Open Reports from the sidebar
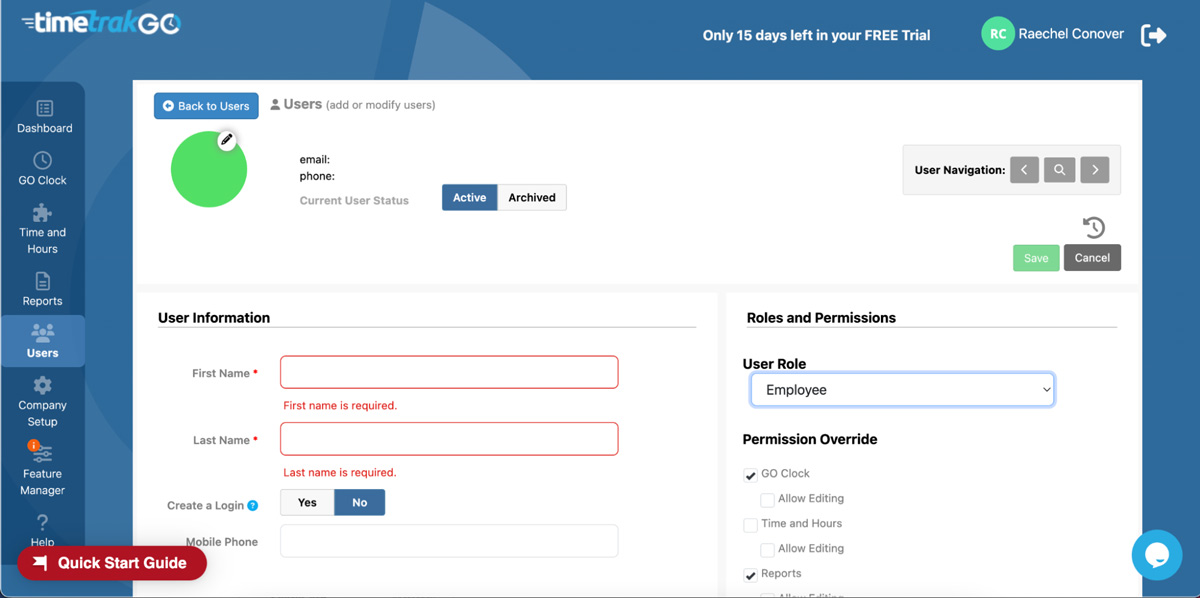1200x598 pixels. click(43, 290)
